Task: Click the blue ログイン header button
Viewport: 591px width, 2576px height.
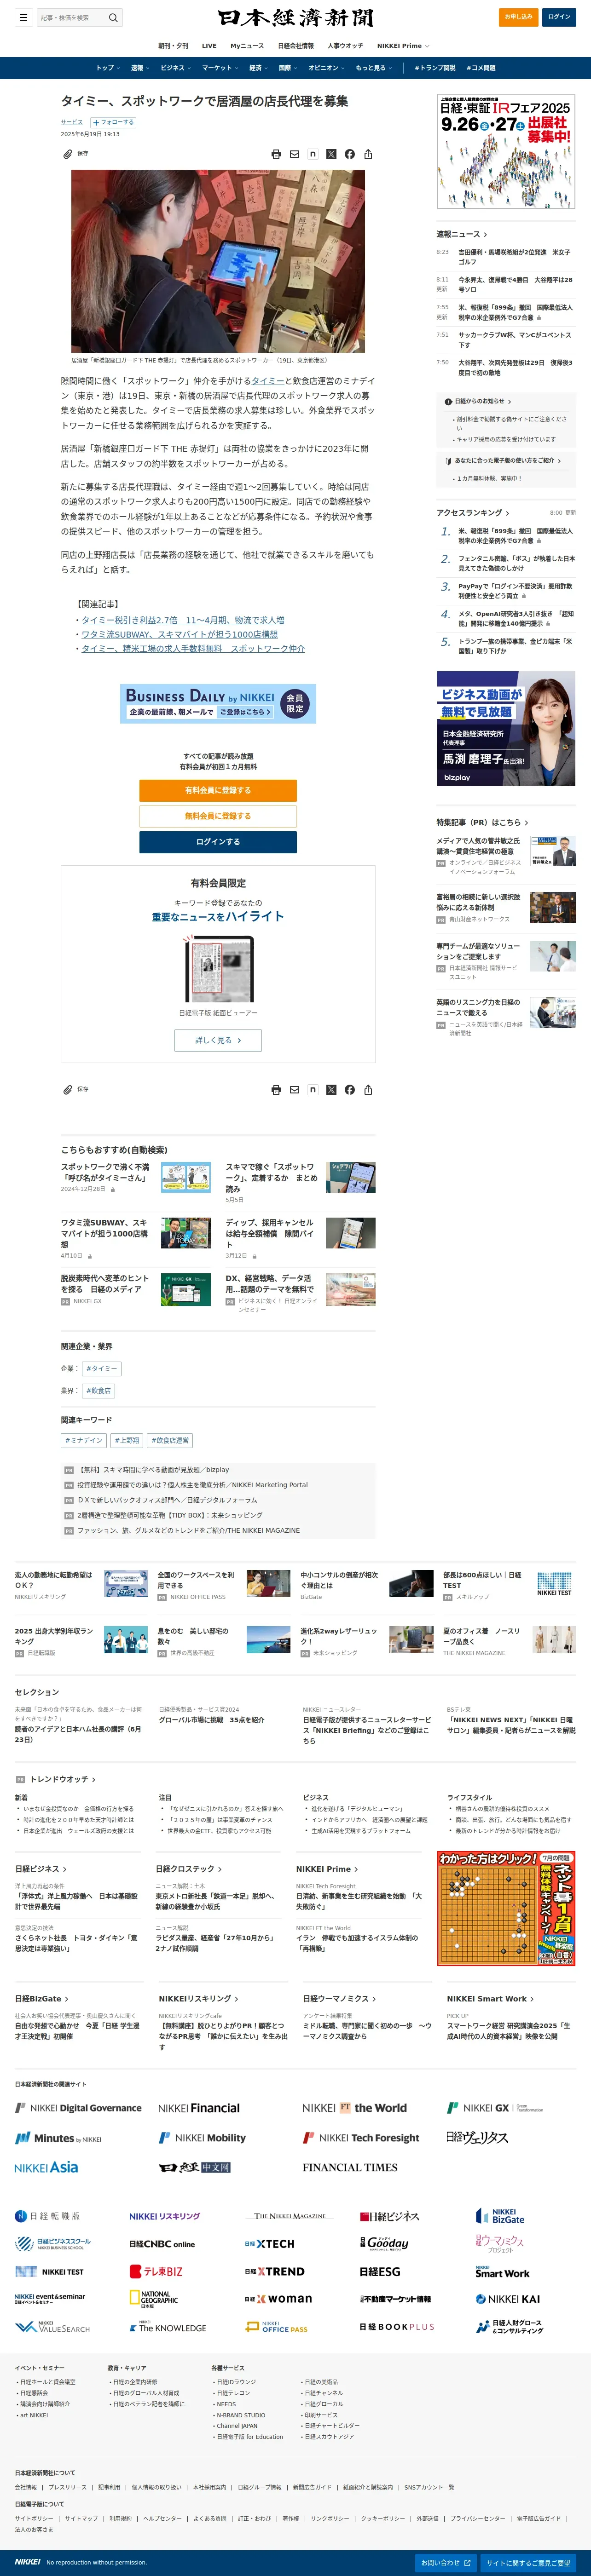Action: [559, 17]
